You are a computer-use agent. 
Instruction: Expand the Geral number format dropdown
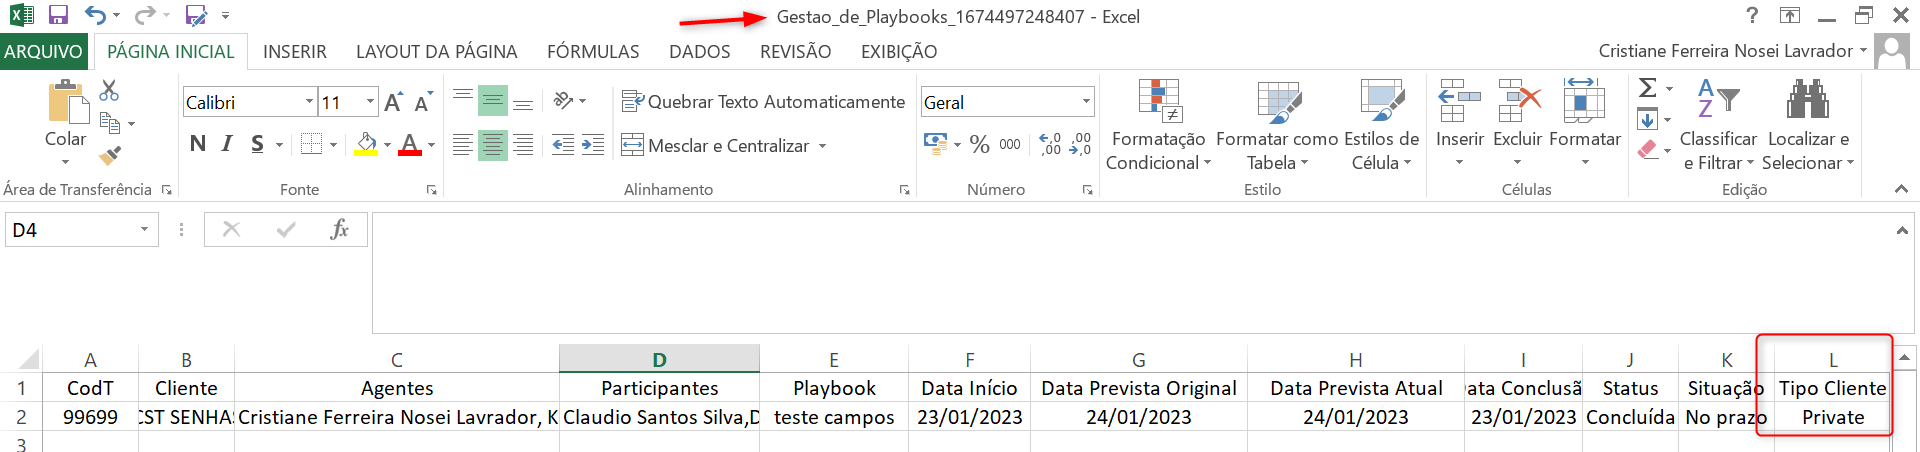[1086, 102]
